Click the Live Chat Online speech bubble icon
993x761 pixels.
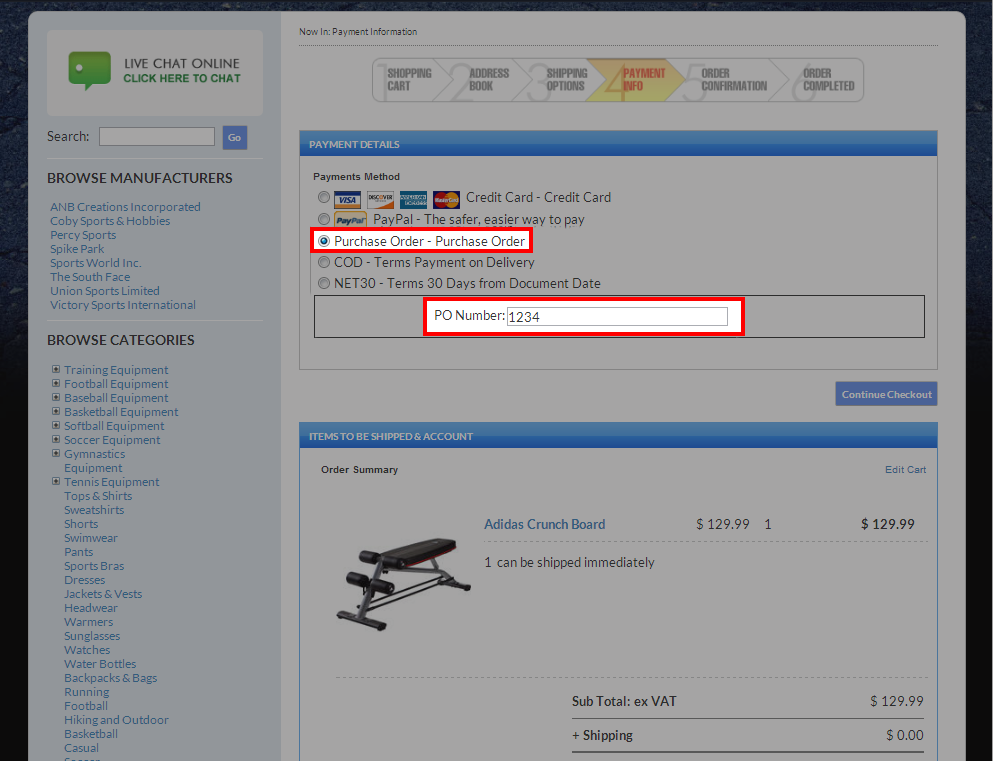tap(89, 70)
